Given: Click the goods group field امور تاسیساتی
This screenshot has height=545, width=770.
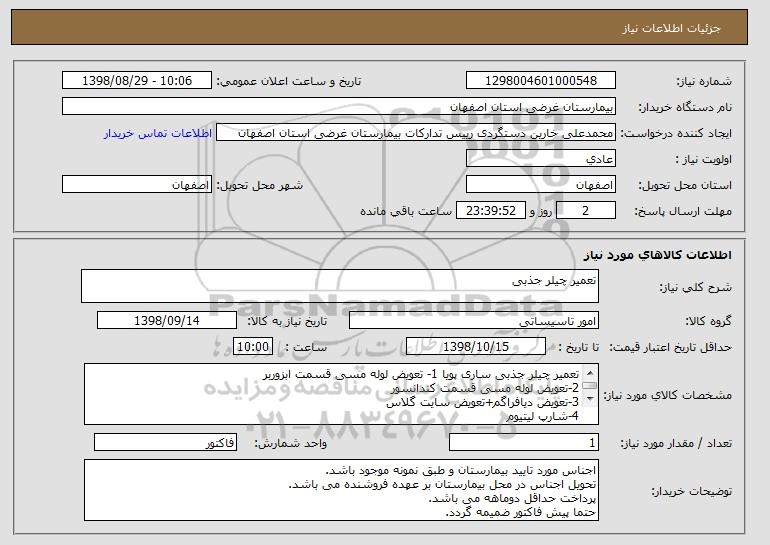Looking at the screenshot, I should pos(474,321).
